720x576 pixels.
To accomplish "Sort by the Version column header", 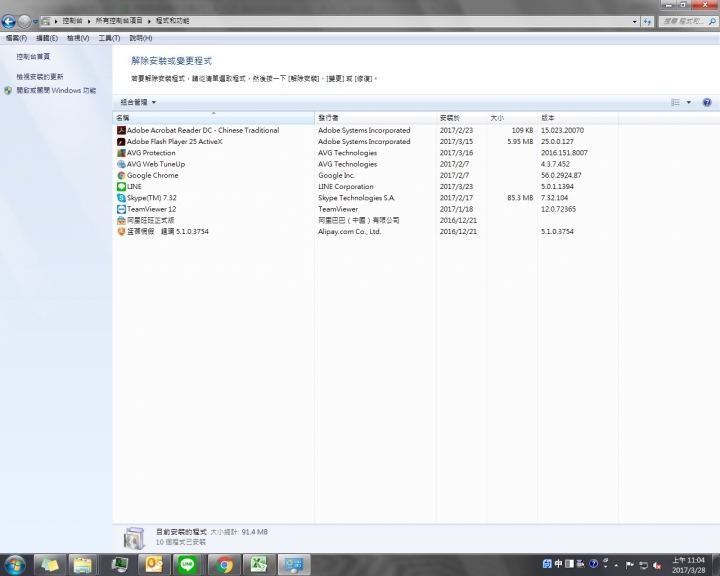I will [x=578, y=118].
